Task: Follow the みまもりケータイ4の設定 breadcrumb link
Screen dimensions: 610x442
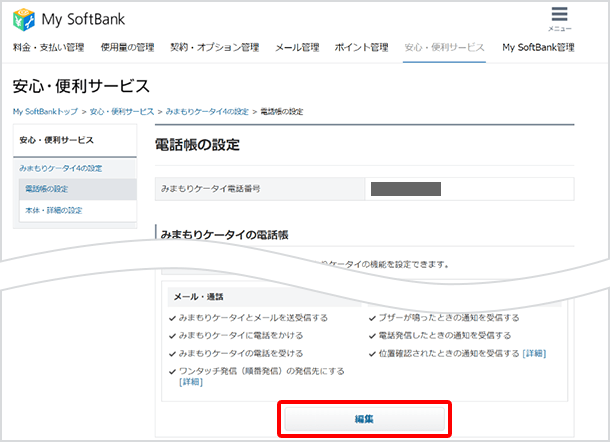Action: click(207, 112)
